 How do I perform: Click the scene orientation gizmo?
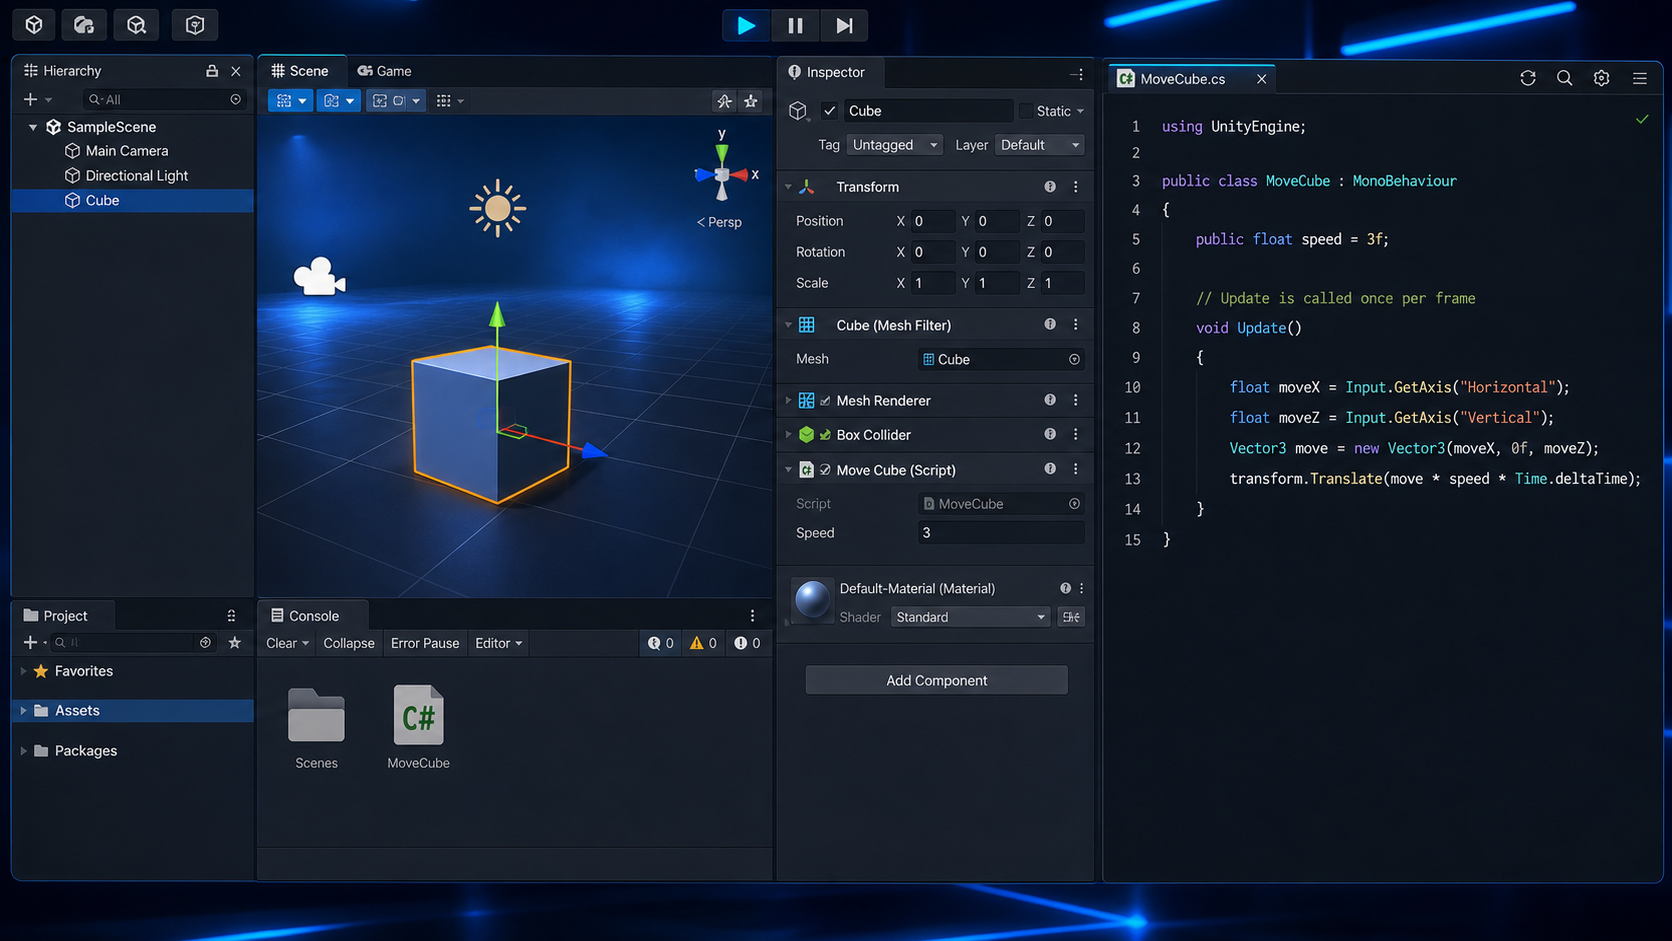tap(722, 175)
